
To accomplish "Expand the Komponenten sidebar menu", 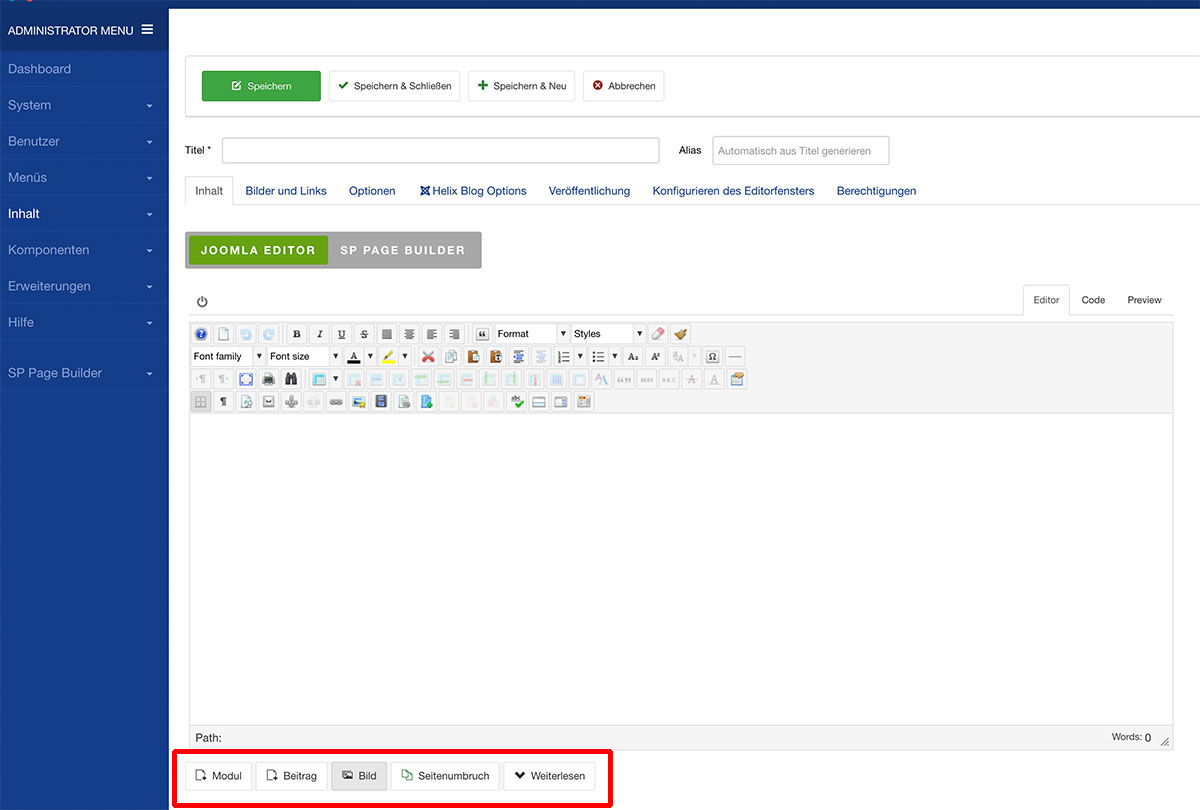I will (x=80, y=250).
